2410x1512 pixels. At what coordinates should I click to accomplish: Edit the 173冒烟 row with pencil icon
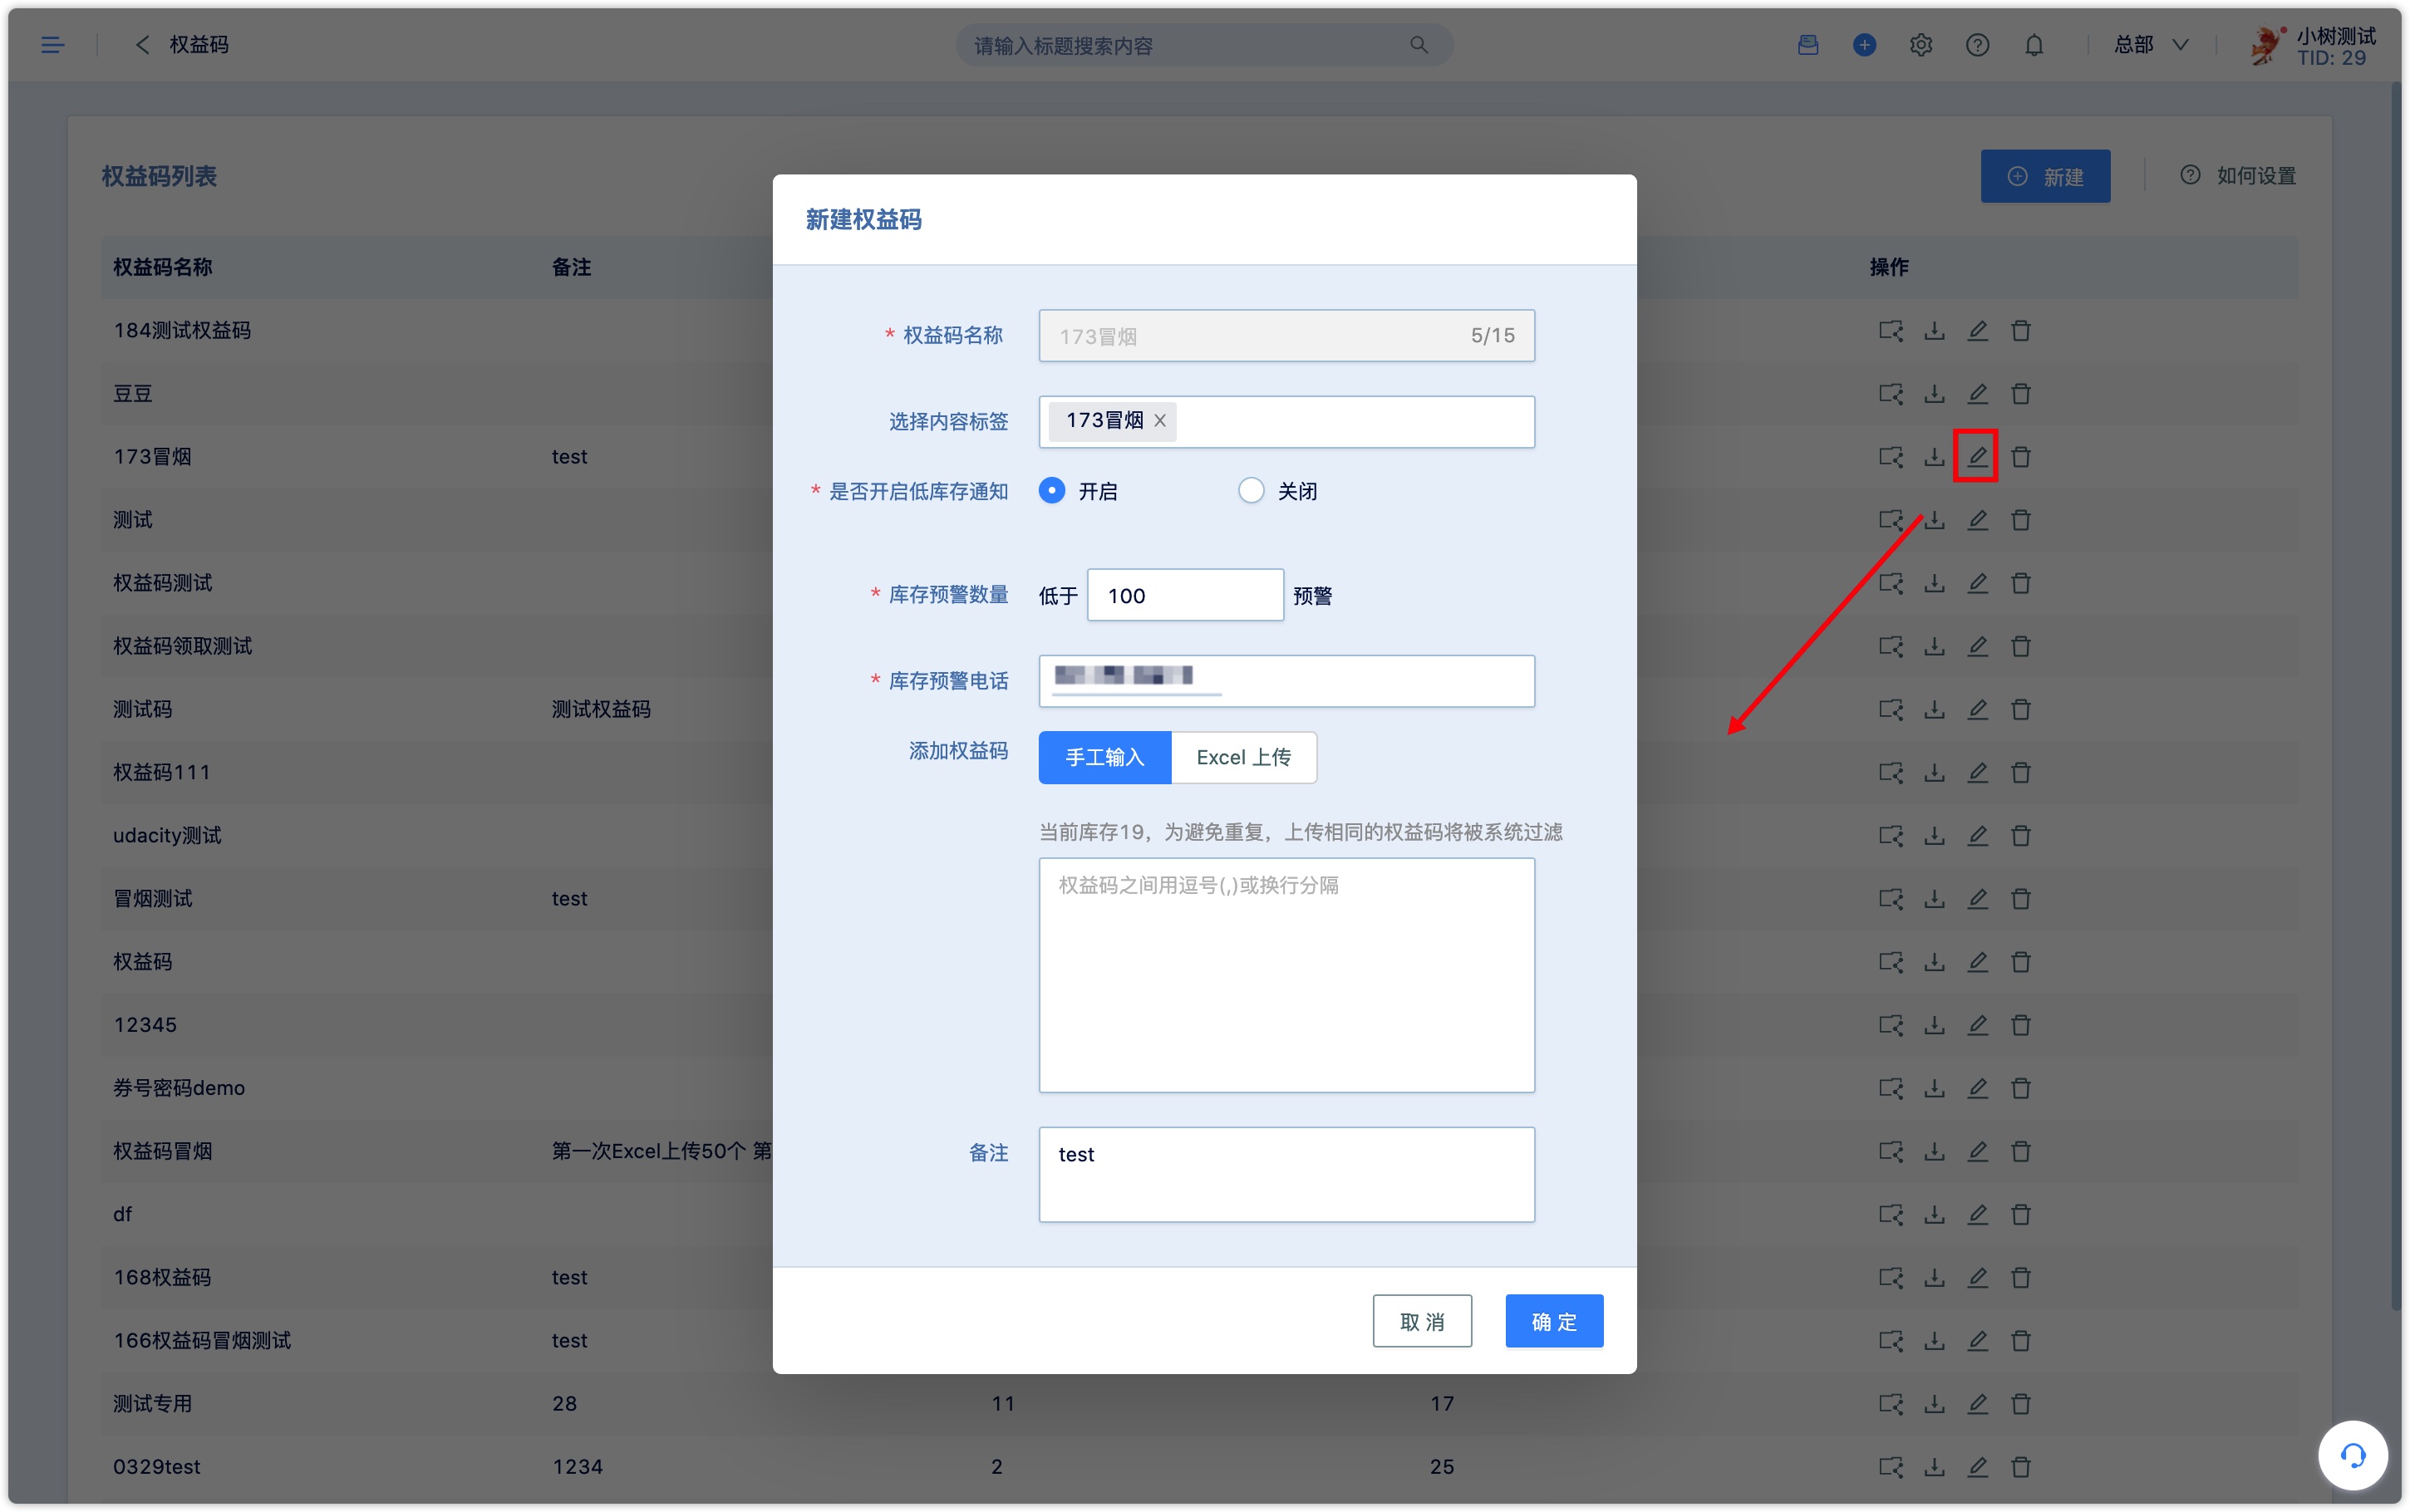click(x=1977, y=457)
